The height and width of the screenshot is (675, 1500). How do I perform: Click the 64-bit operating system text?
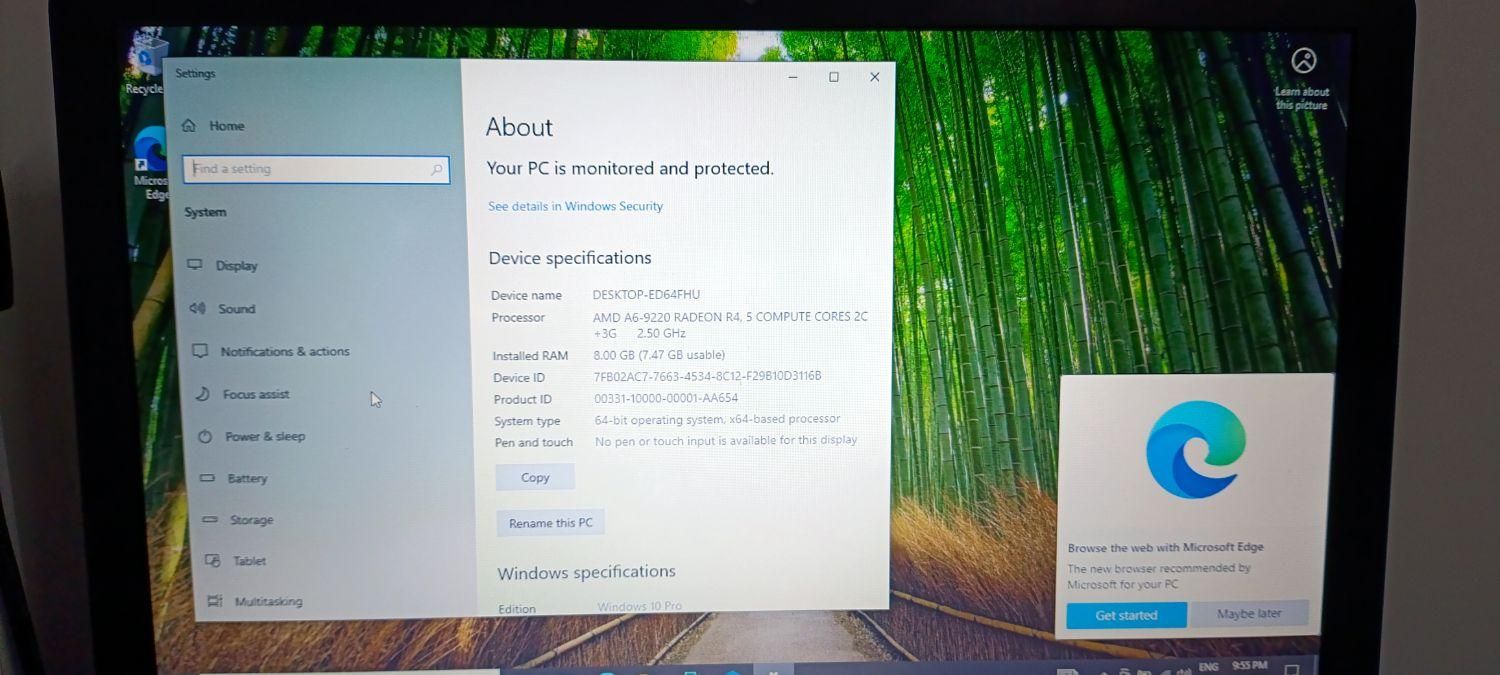click(717, 419)
